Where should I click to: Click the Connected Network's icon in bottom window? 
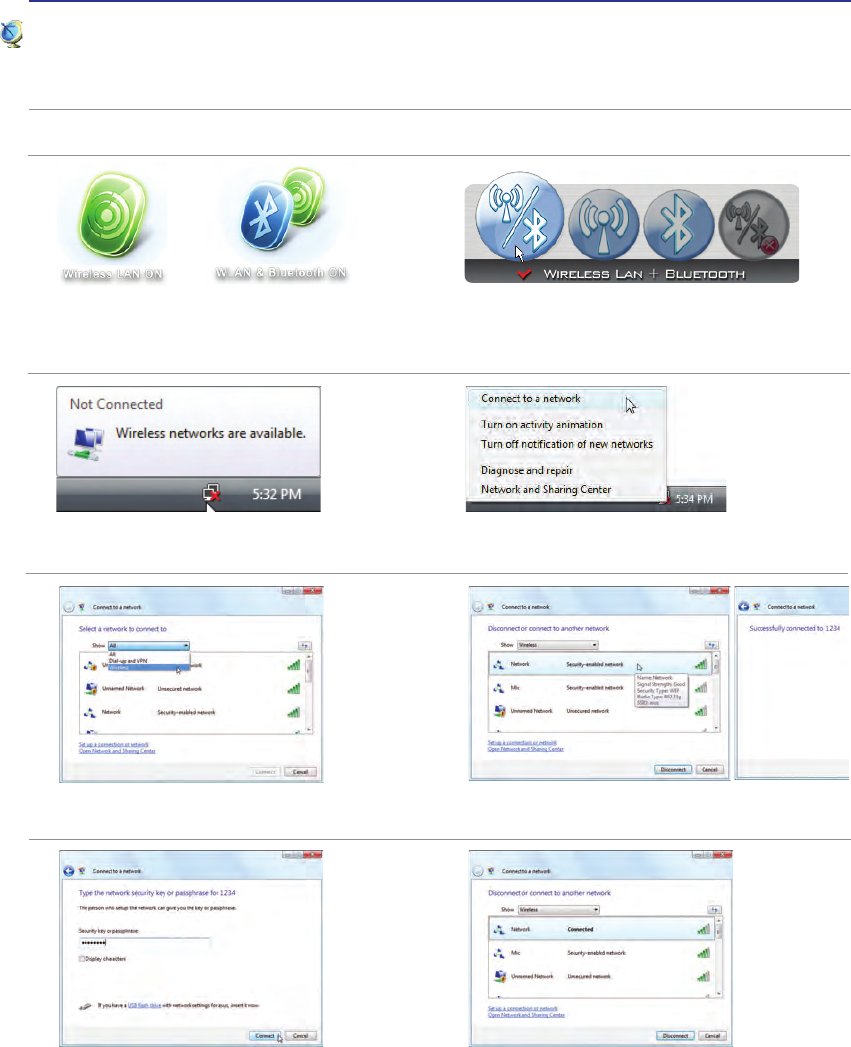tap(499, 929)
